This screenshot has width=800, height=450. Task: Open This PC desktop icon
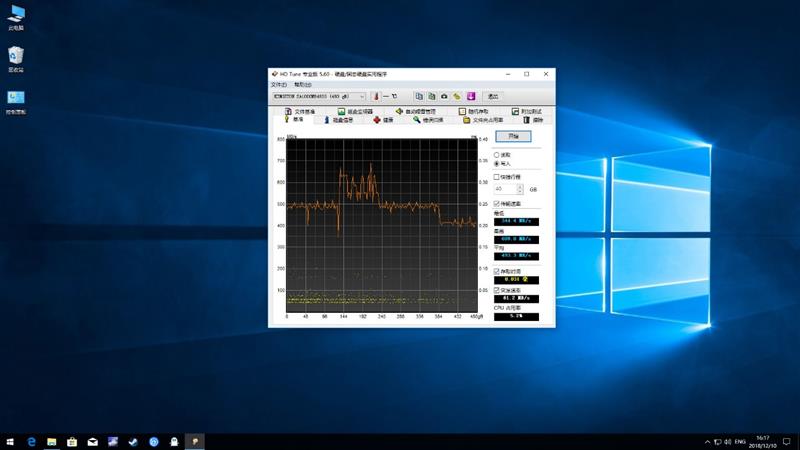coord(16,17)
